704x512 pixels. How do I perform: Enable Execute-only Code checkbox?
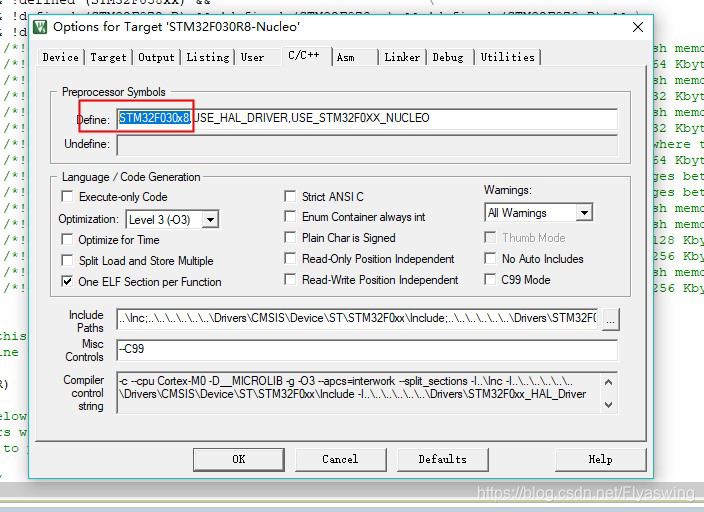tap(67, 197)
